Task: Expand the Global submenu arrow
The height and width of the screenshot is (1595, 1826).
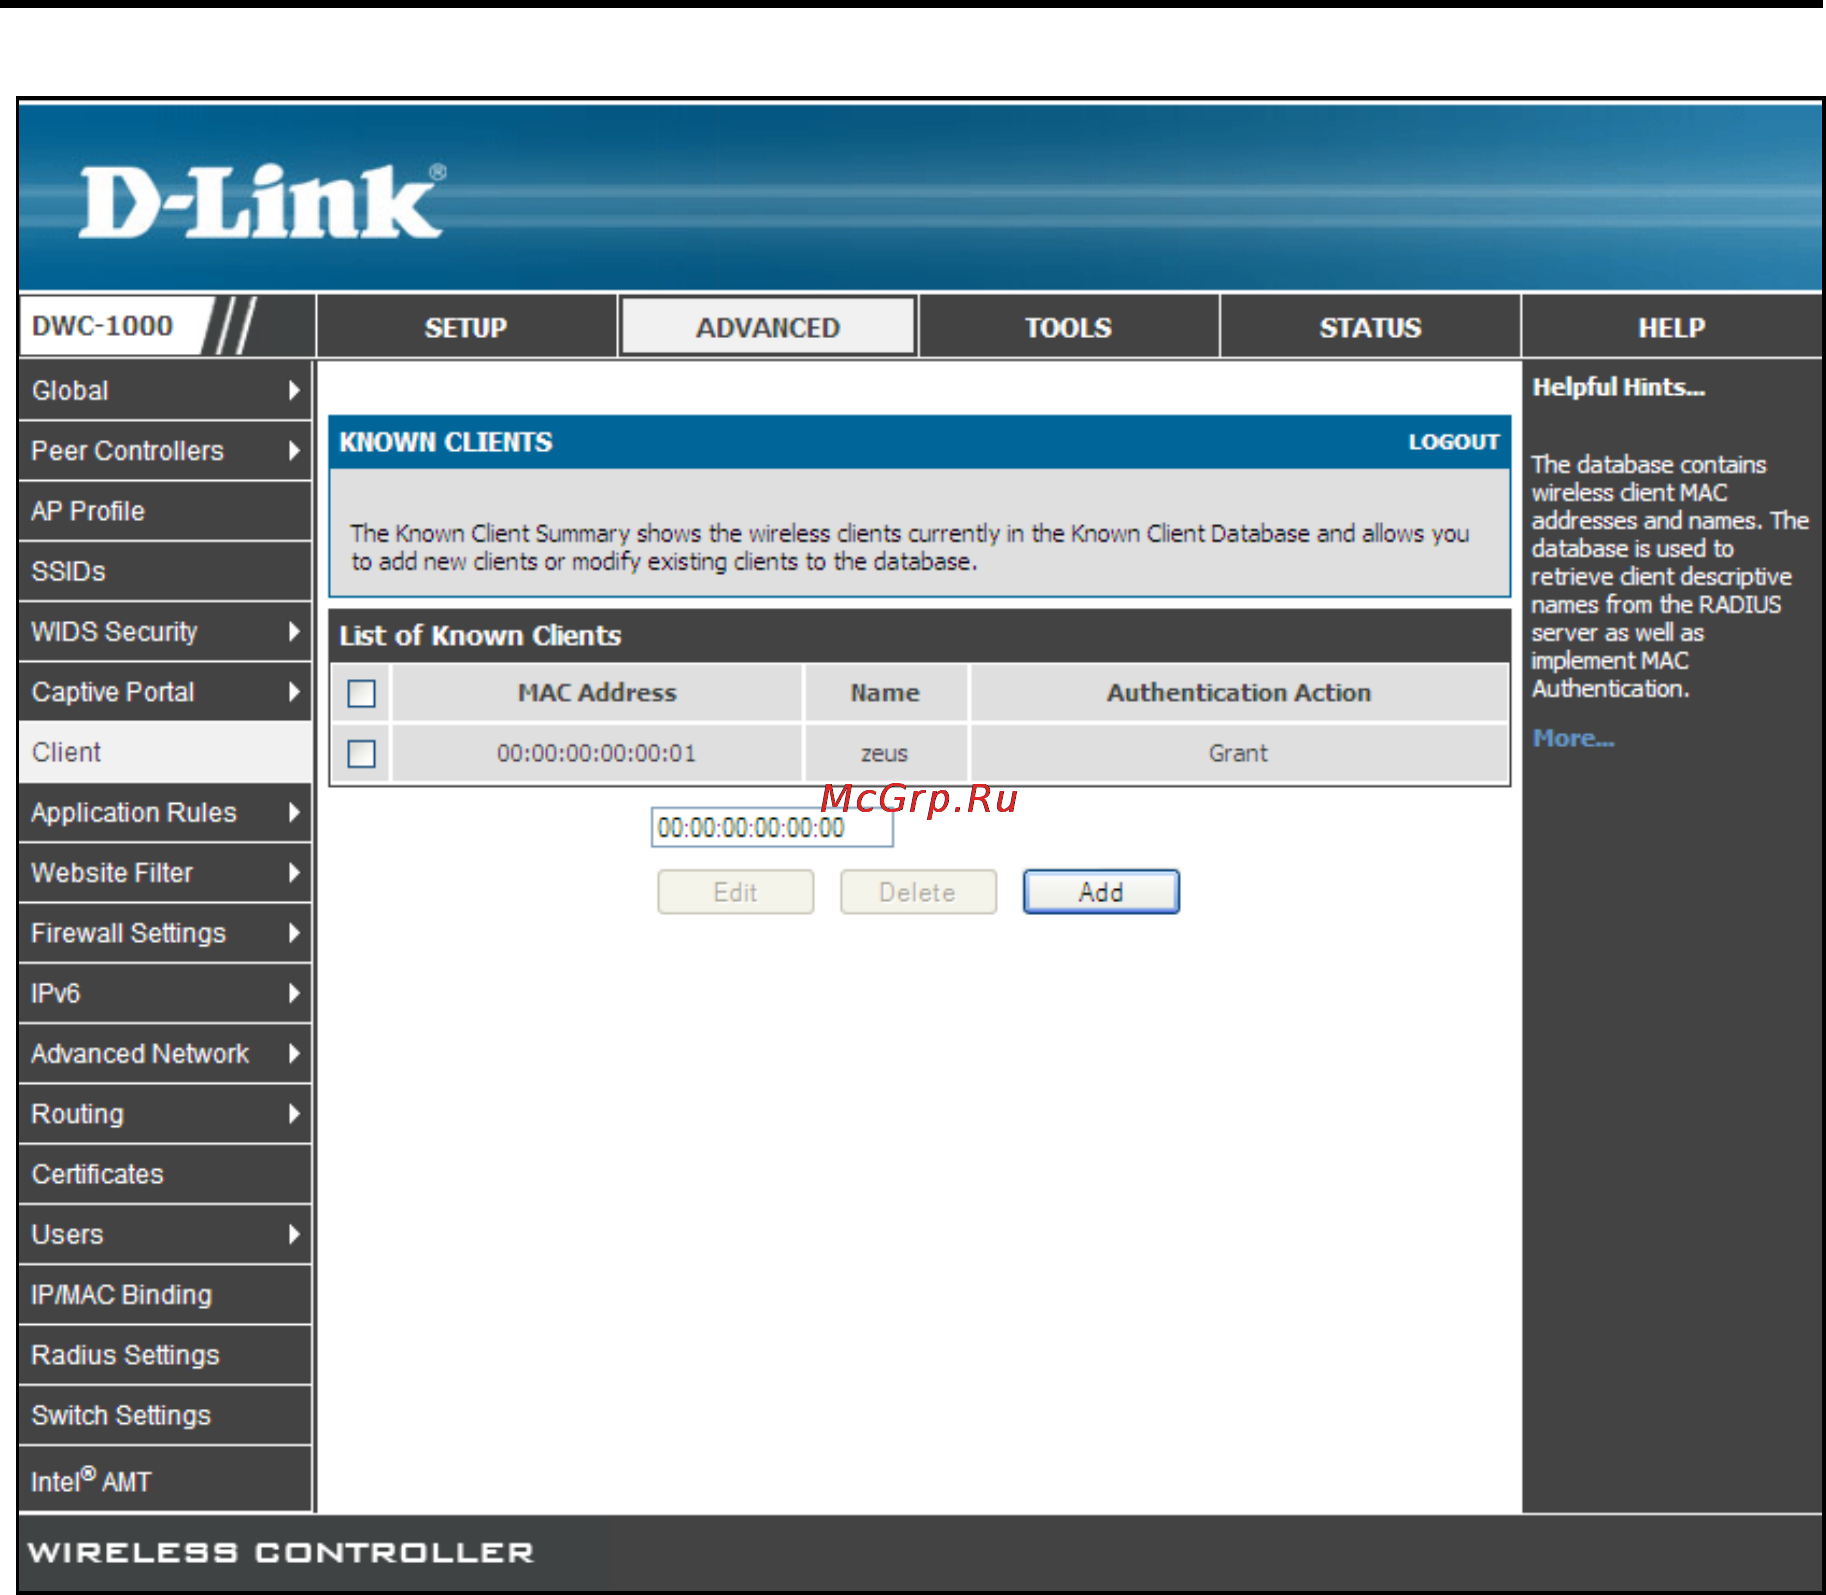Action: point(294,390)
